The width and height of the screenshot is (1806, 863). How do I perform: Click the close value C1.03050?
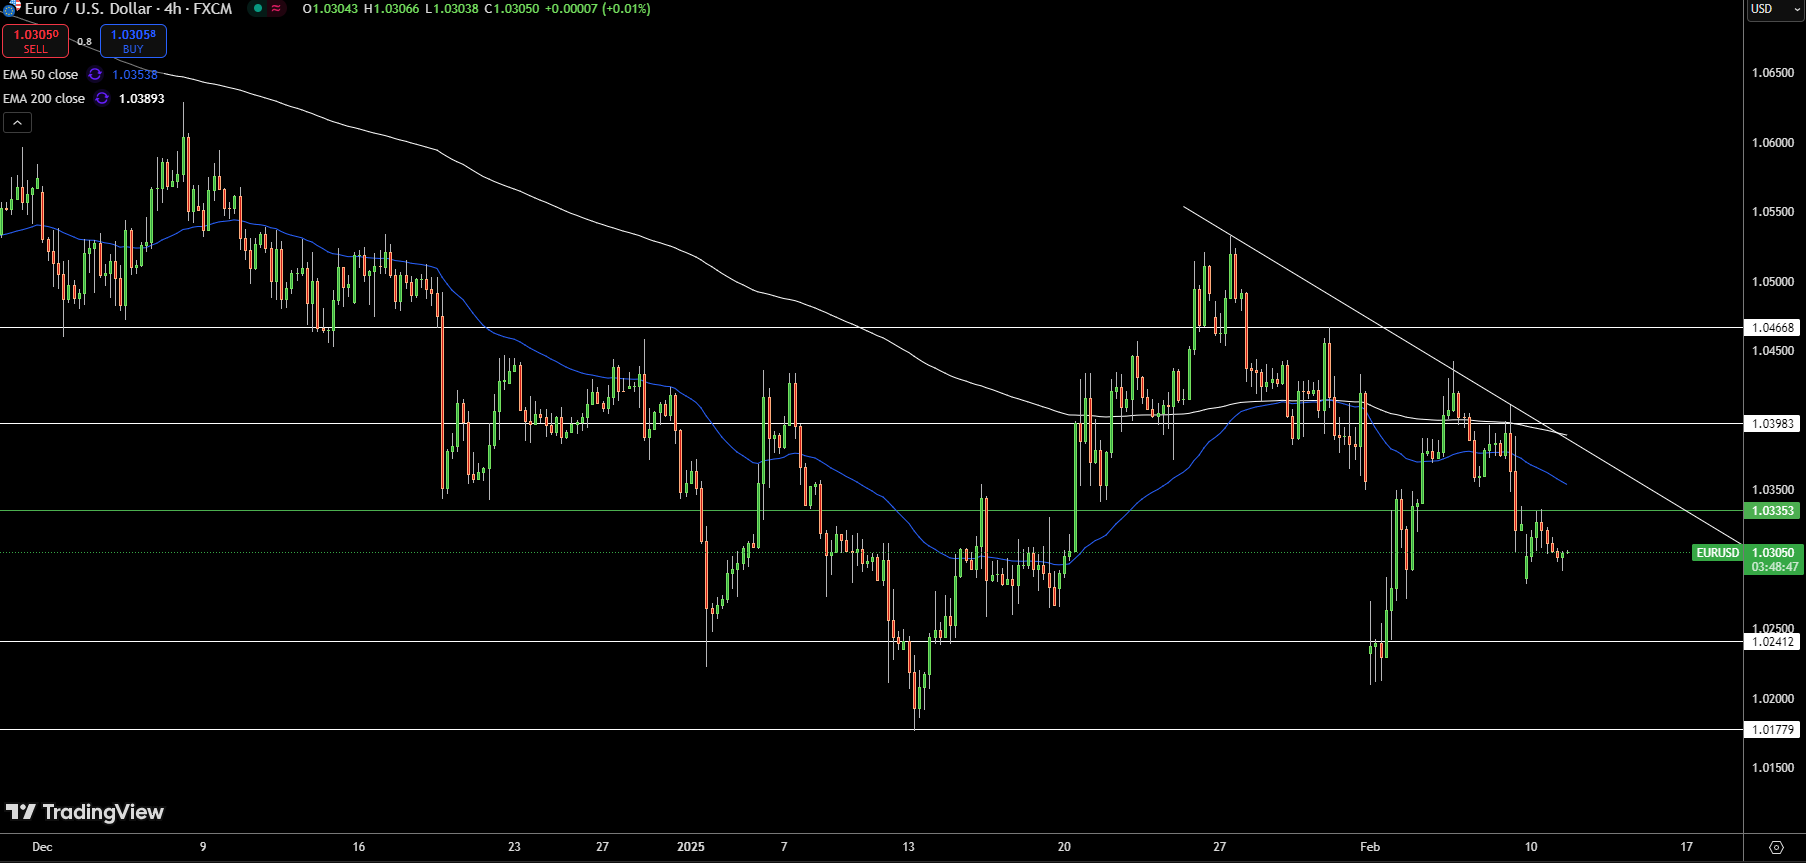(511, 8)
